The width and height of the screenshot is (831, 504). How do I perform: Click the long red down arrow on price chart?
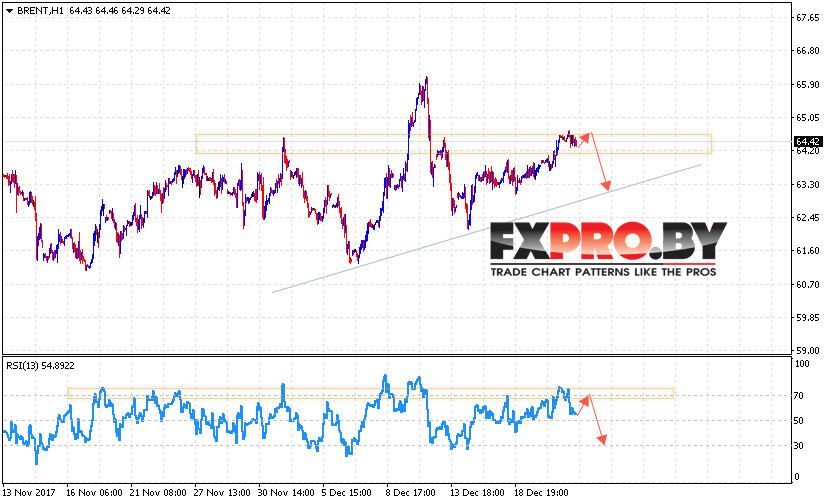click(x=599, y=162)
